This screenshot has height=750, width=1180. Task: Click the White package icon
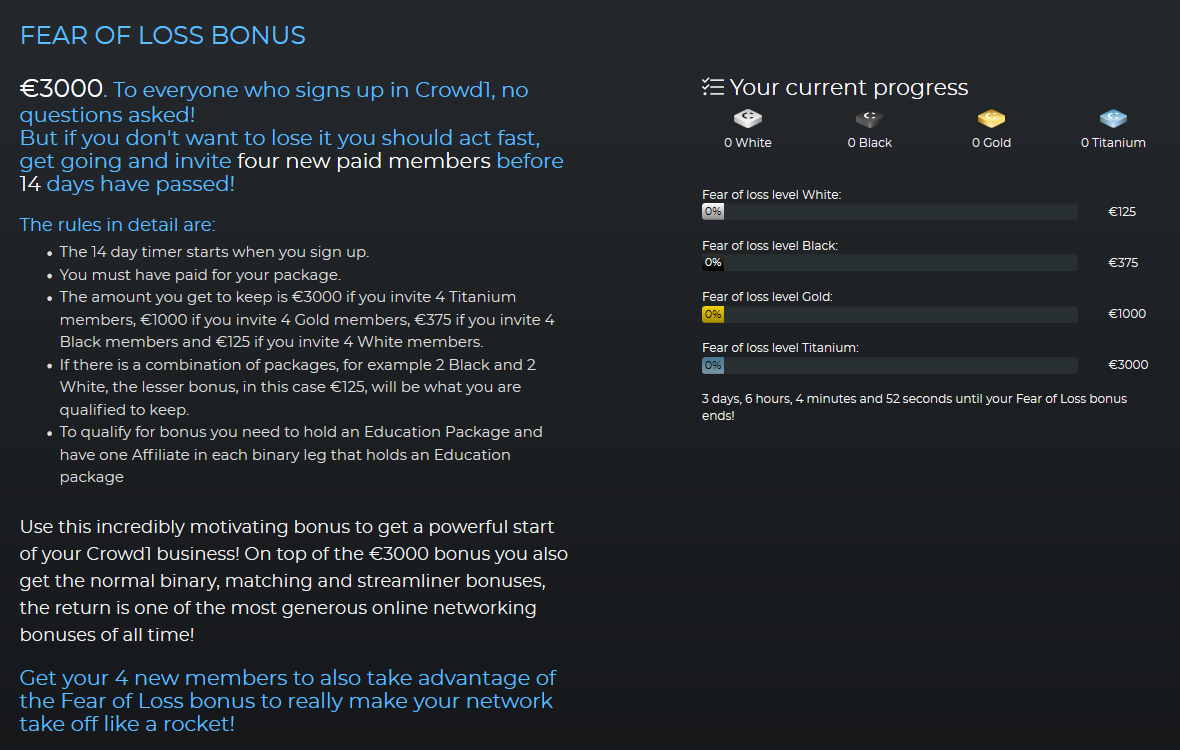[x=747, y=118]
